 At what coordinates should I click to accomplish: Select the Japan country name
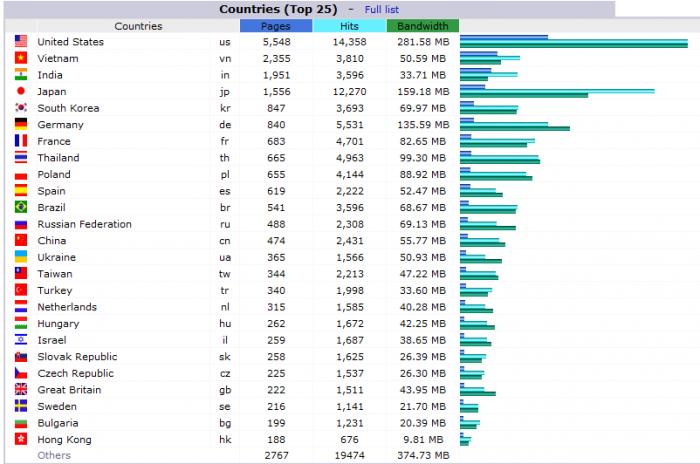pyautogui.click(x=52, y=92)
